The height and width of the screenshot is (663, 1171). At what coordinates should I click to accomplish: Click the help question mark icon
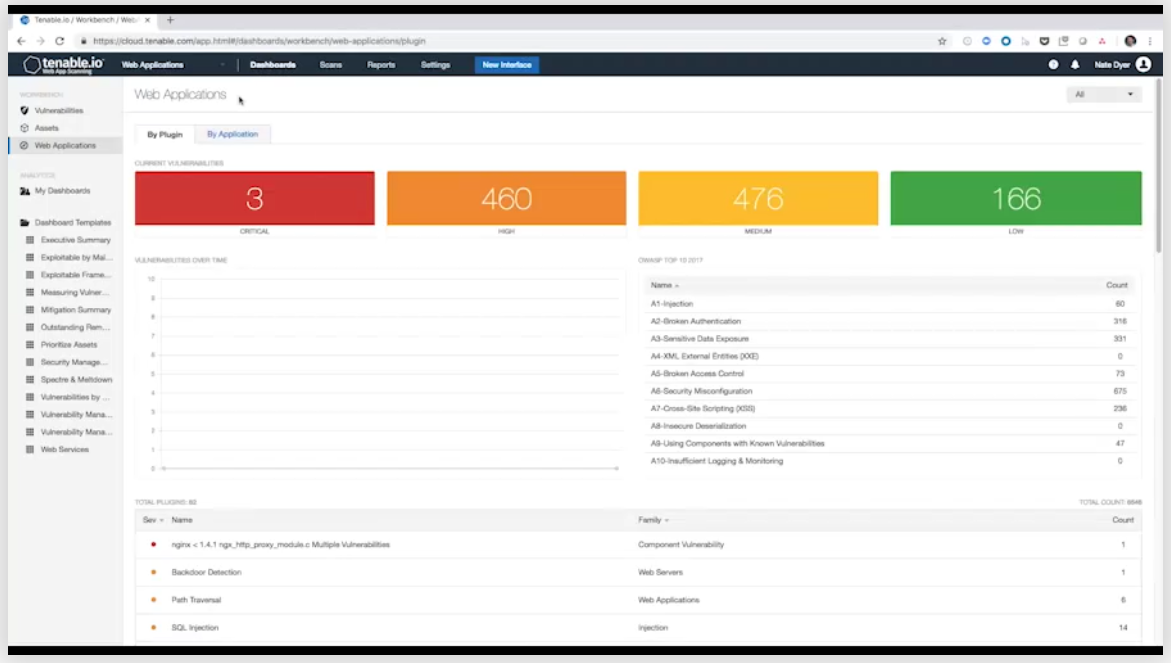1053,65
